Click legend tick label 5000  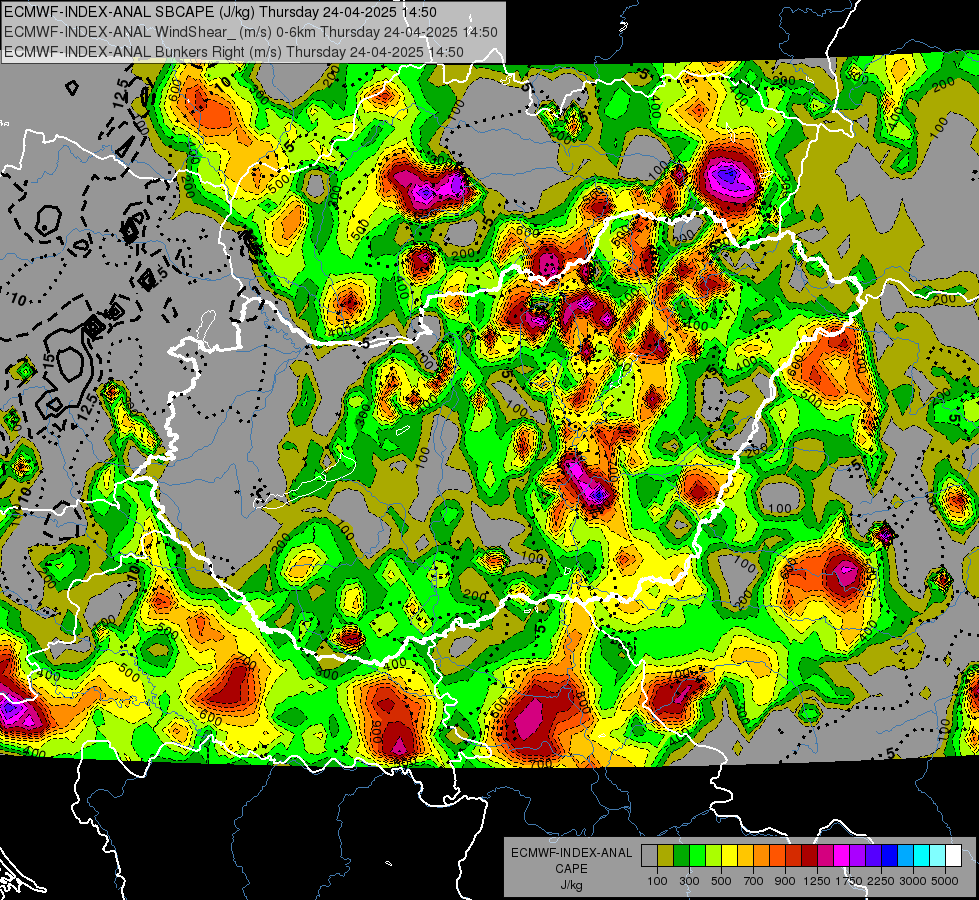coord(945,881)
